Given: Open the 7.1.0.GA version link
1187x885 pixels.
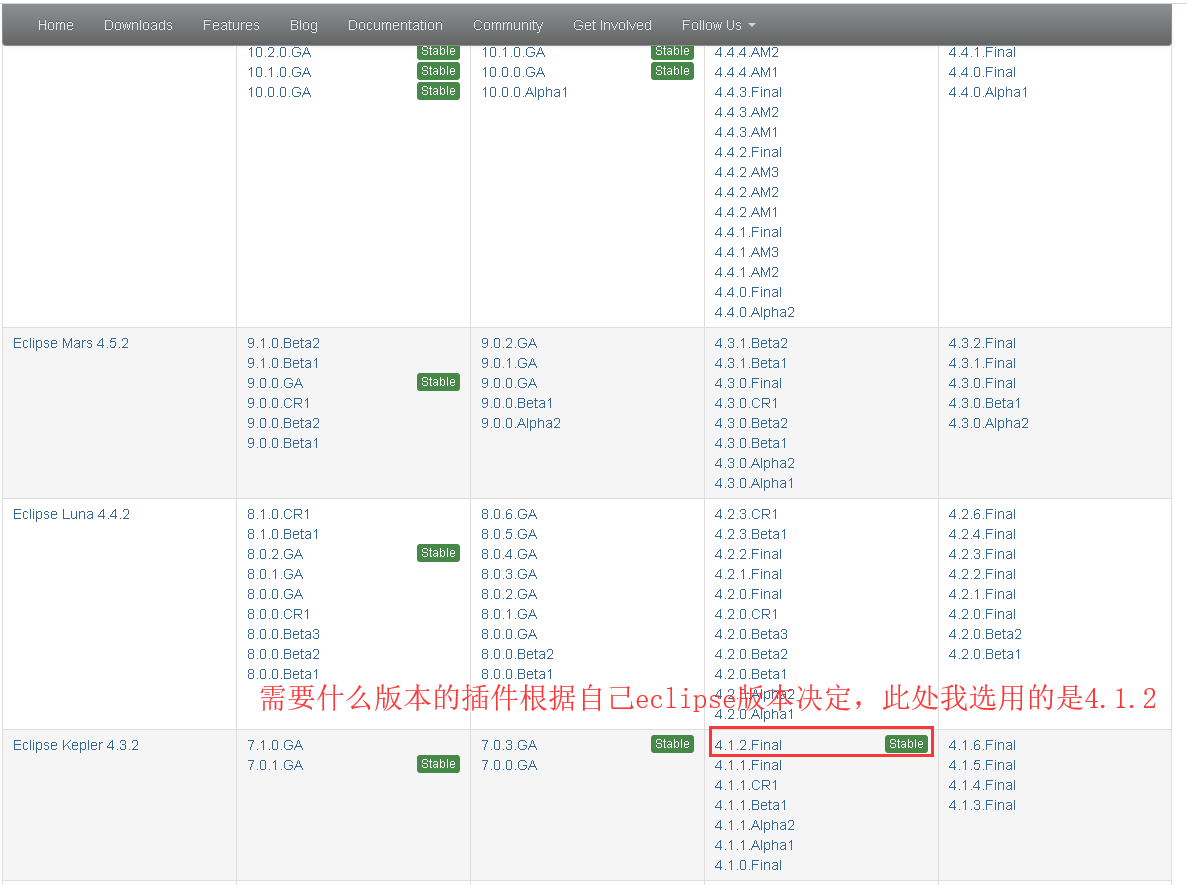Looking at the screenshot, I should (x=275, y=745).
